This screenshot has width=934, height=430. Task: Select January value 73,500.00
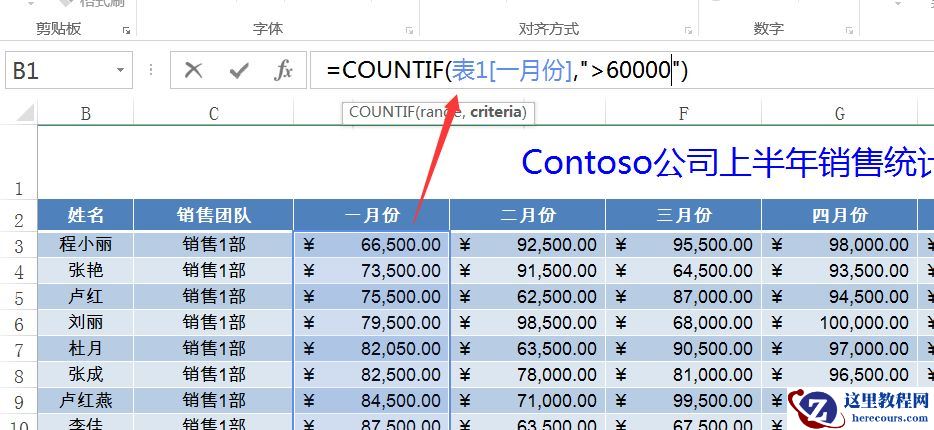pos(372,270)
